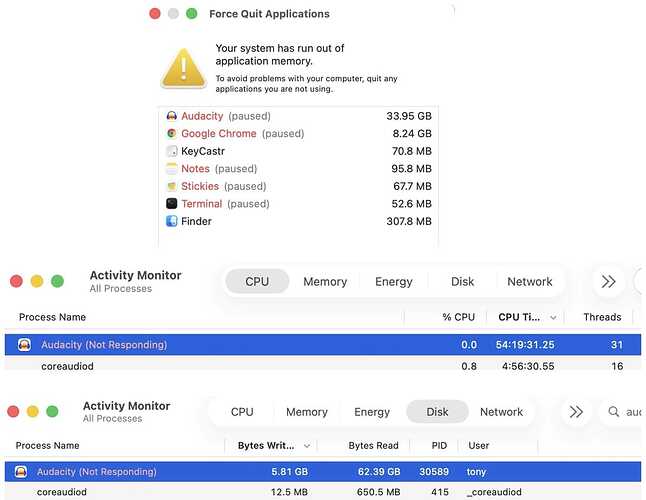This screenshot has width=646, height=500.
Task: Click the user name tony
Action: [x=476, y=471]
